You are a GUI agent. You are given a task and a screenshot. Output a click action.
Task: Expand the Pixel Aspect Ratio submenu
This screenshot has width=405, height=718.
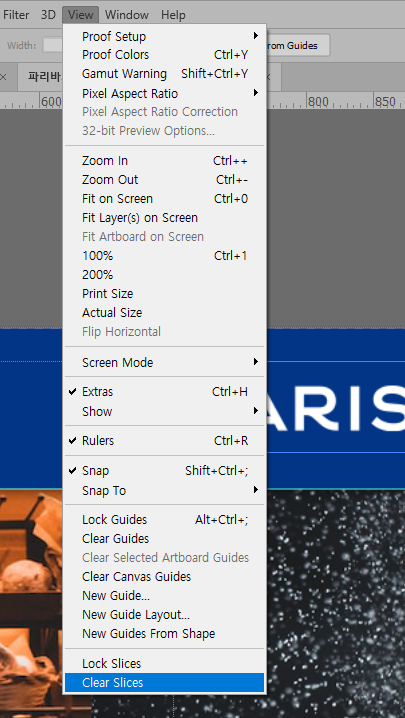(164, 93)
